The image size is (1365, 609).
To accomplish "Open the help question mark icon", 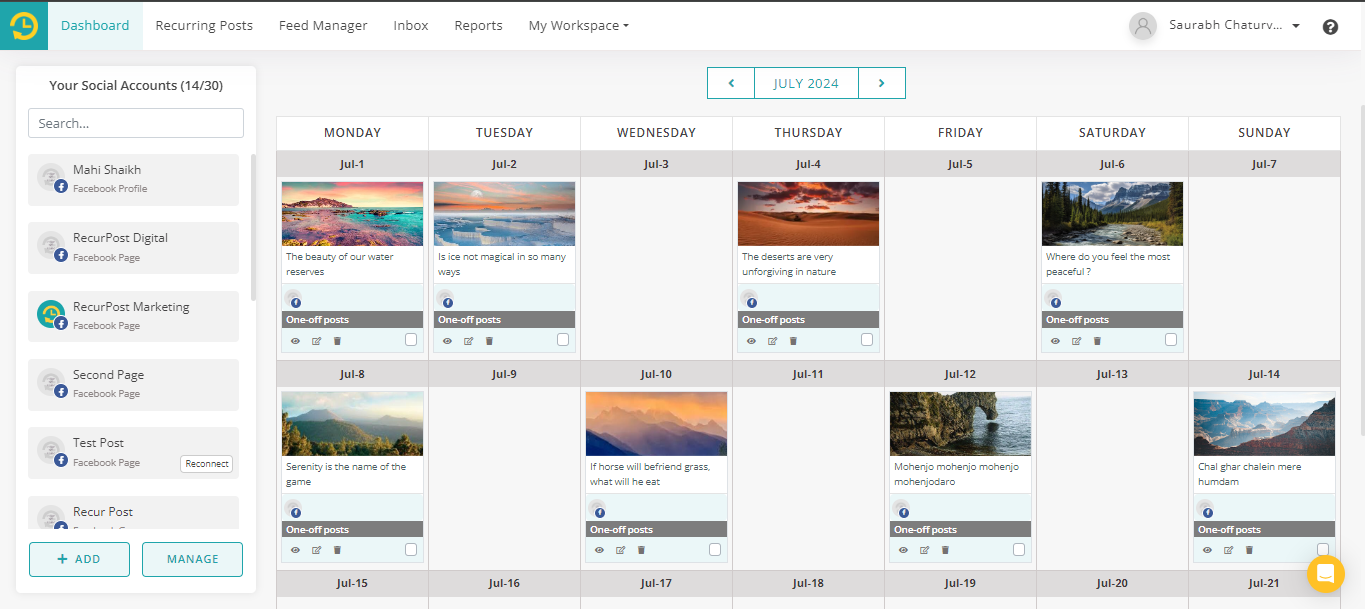I will [x=1330, y=27].
